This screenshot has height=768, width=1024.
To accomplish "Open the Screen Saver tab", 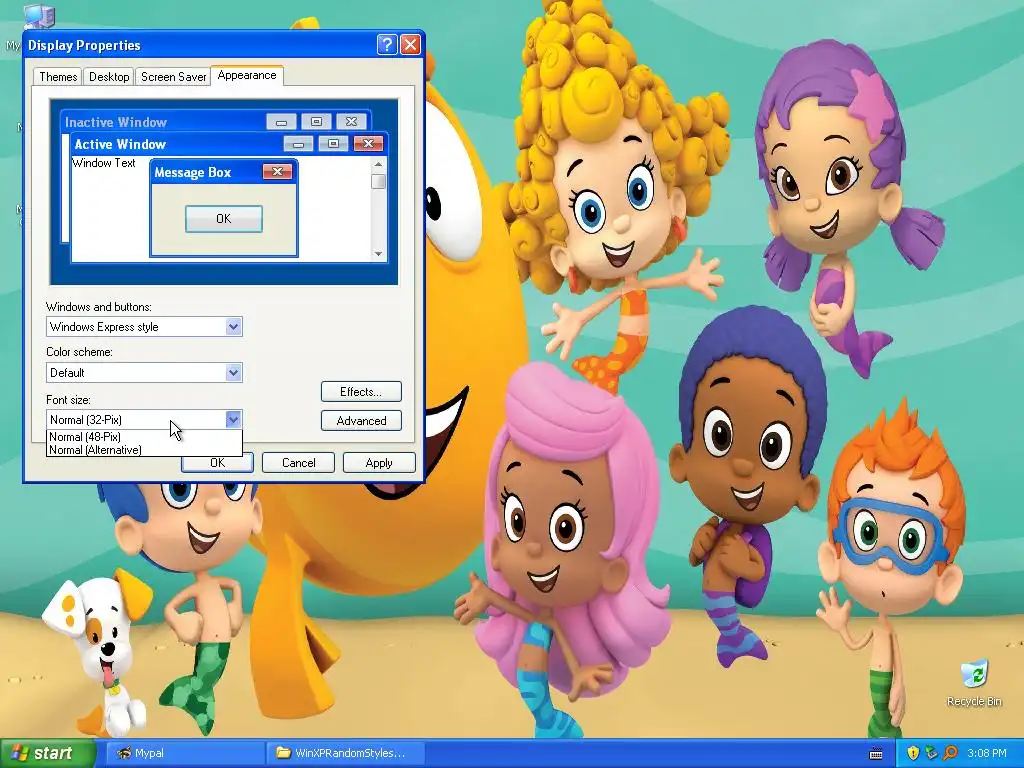I will (173, 76).
